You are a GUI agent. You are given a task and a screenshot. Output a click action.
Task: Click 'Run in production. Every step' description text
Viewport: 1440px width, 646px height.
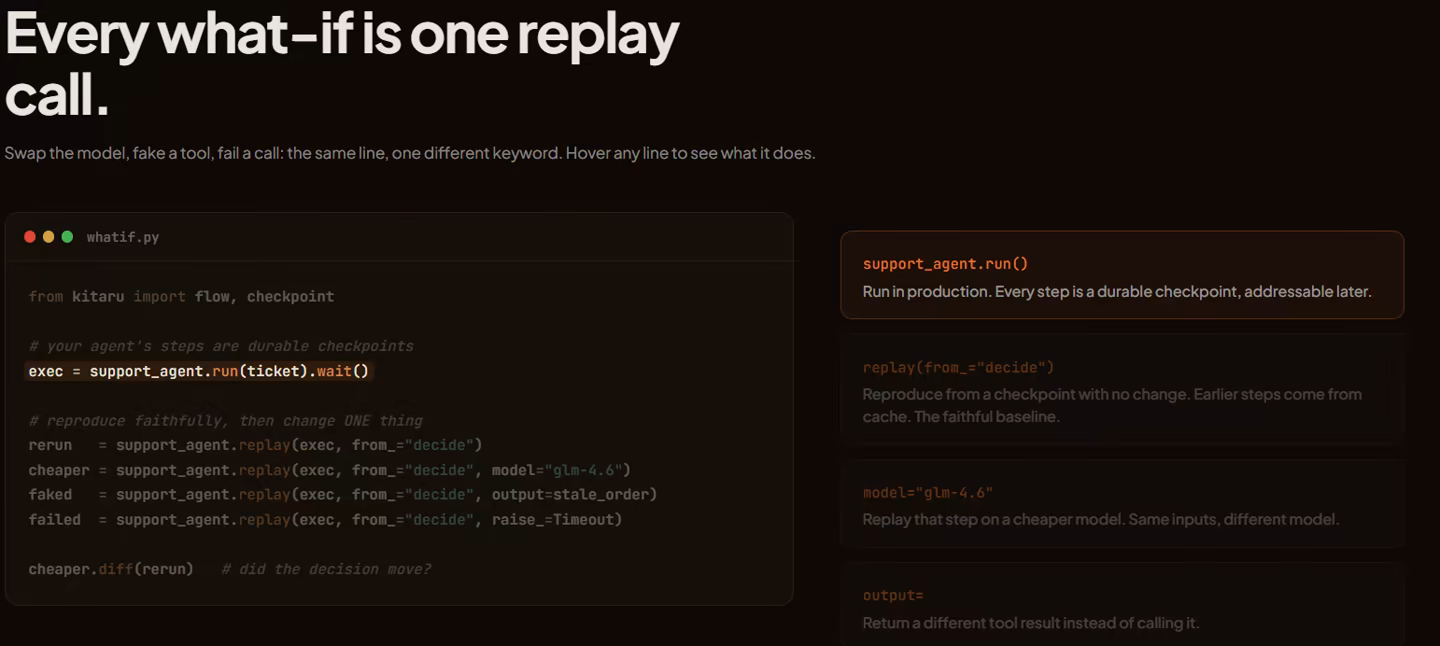pos(1117,291)
